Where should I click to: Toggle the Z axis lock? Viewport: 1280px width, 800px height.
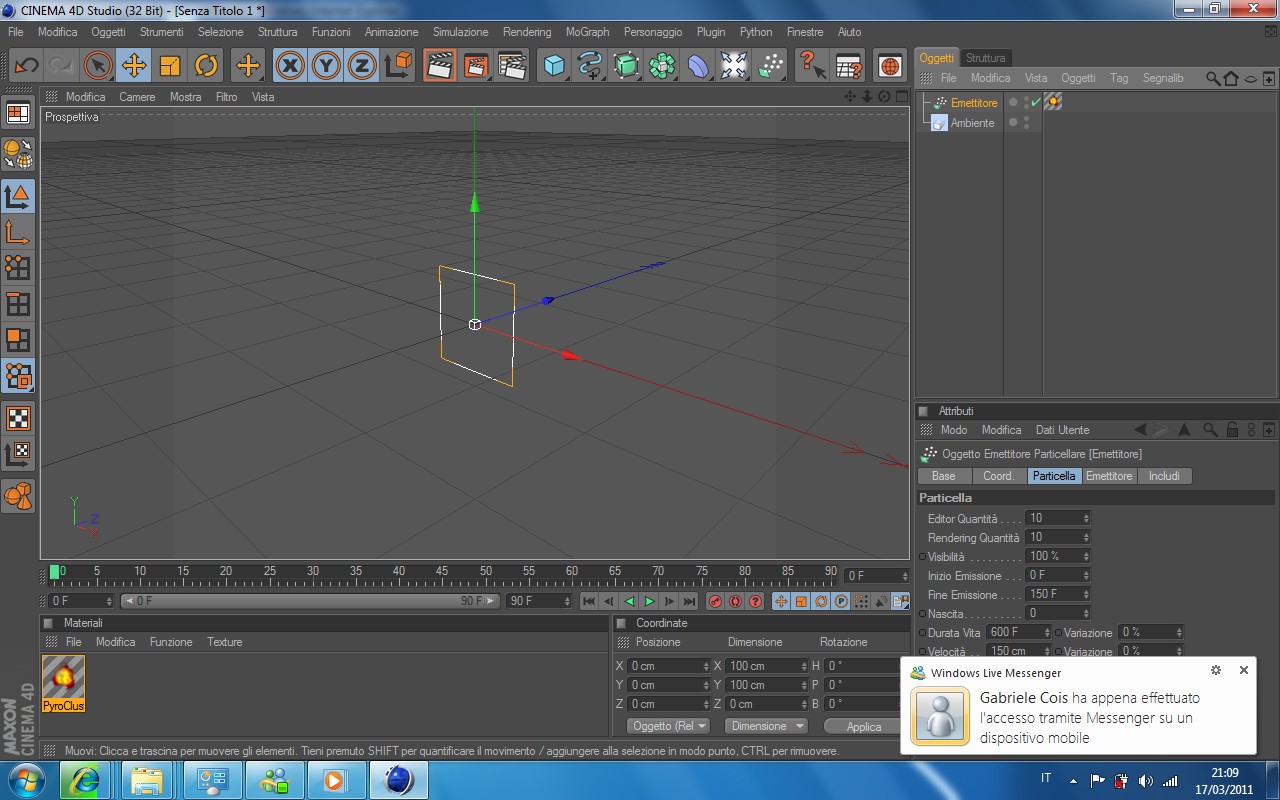[x=361, y=66]
